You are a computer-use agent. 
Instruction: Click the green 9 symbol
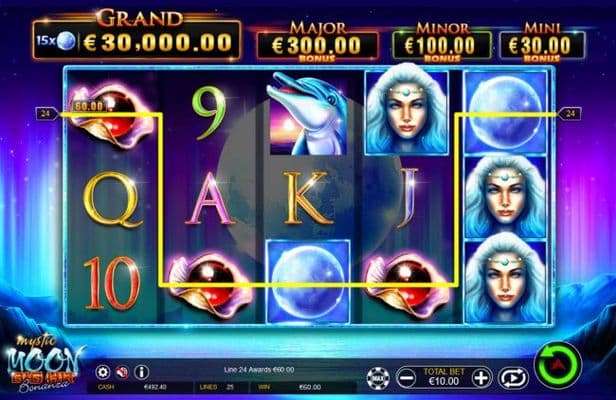pos(209,113)
